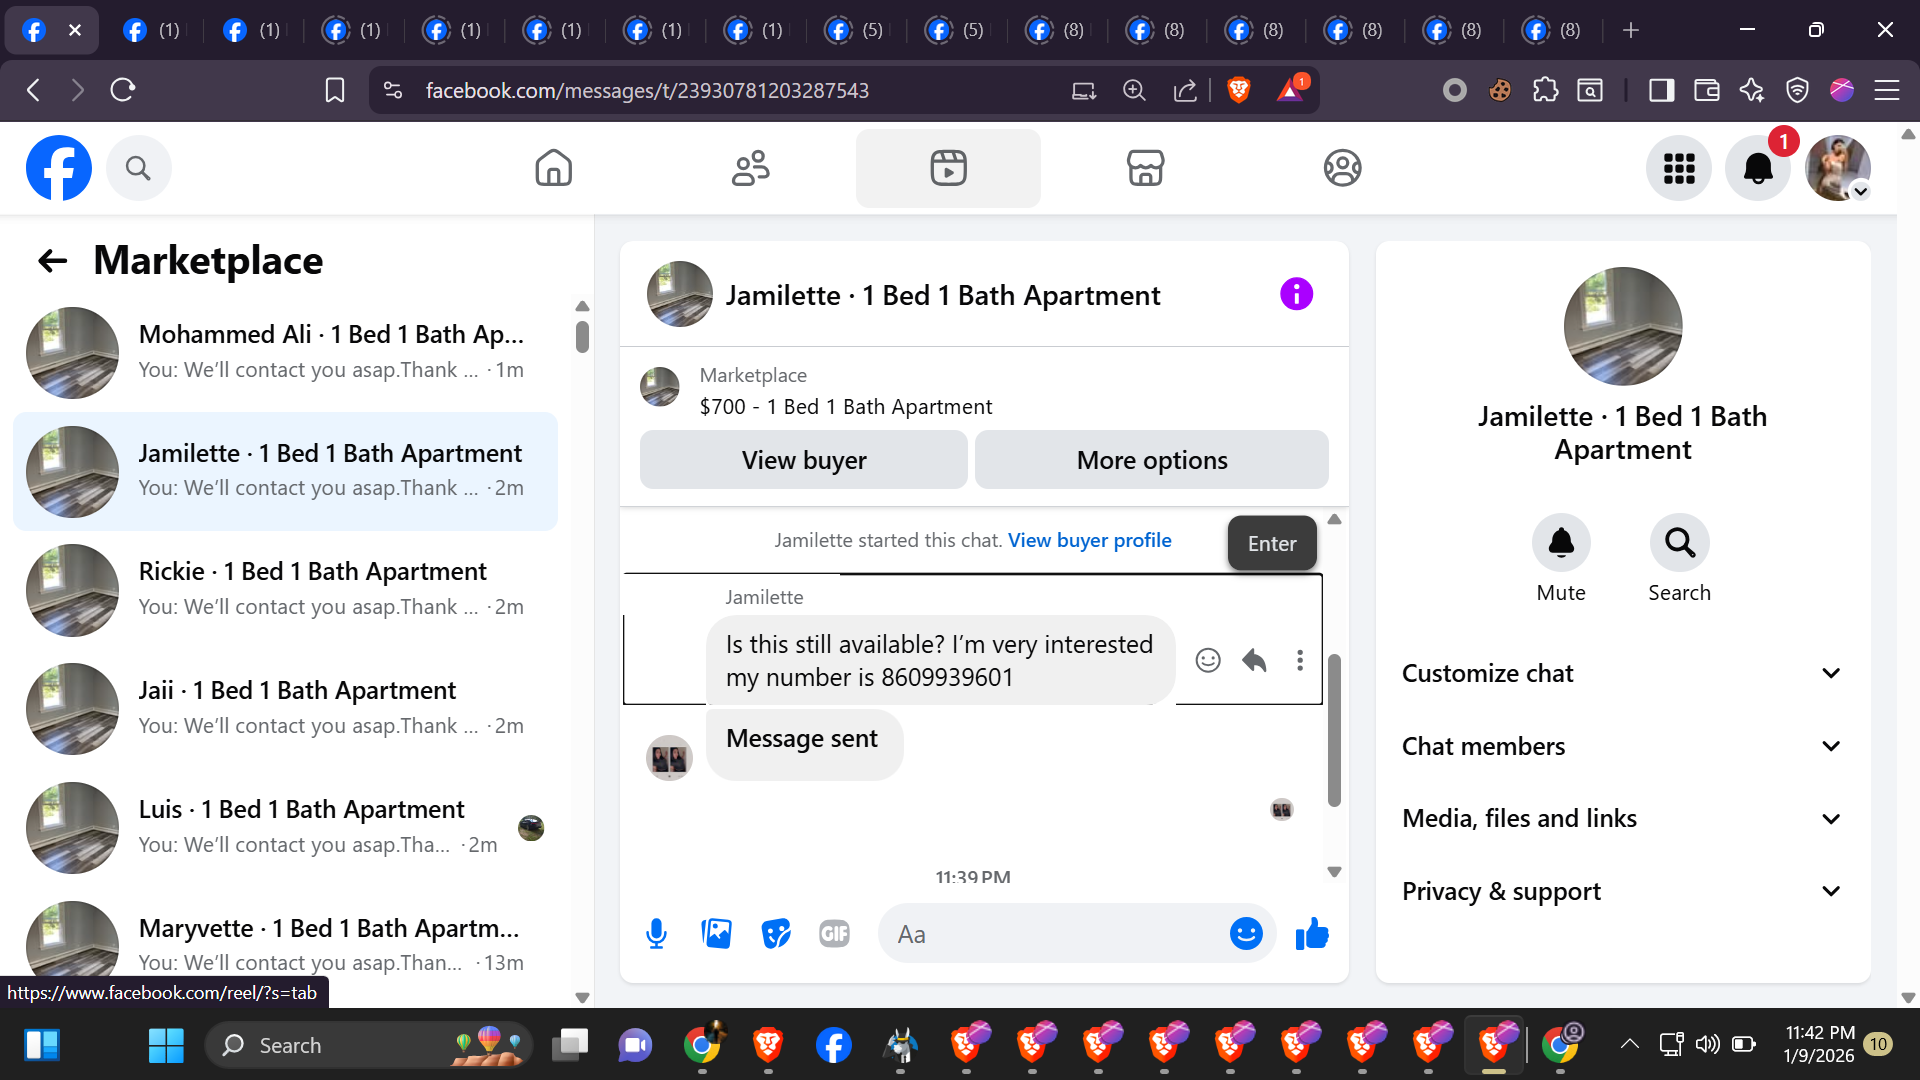Open the emoji picker in the message box

1246,934
